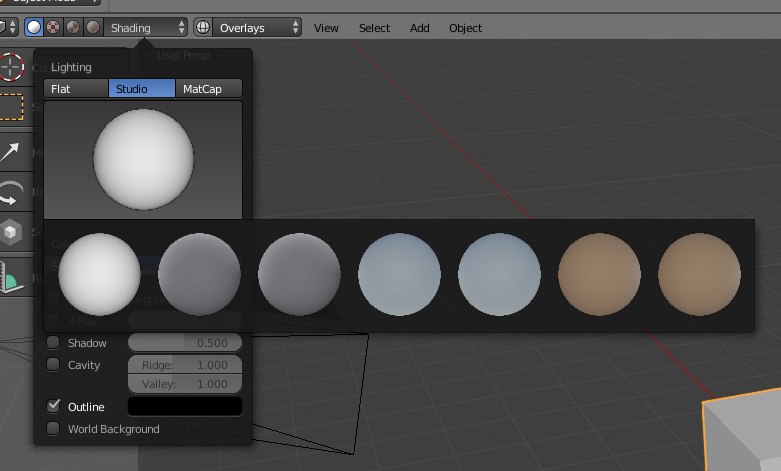This screenshot has height=471, width=781.
Task: Enable the Cavity checkbox
Action: [53, 364]
